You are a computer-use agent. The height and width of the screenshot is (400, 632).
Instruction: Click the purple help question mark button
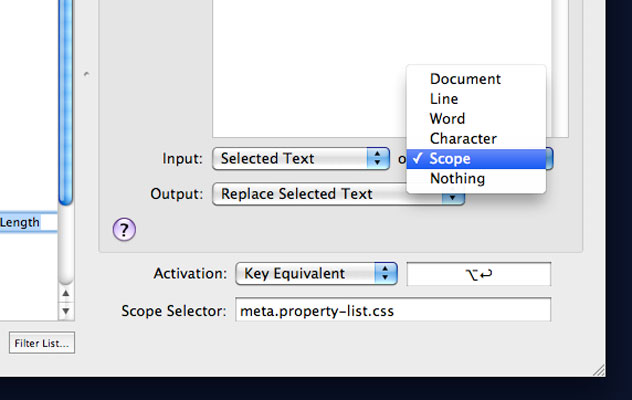click(124, 230)
